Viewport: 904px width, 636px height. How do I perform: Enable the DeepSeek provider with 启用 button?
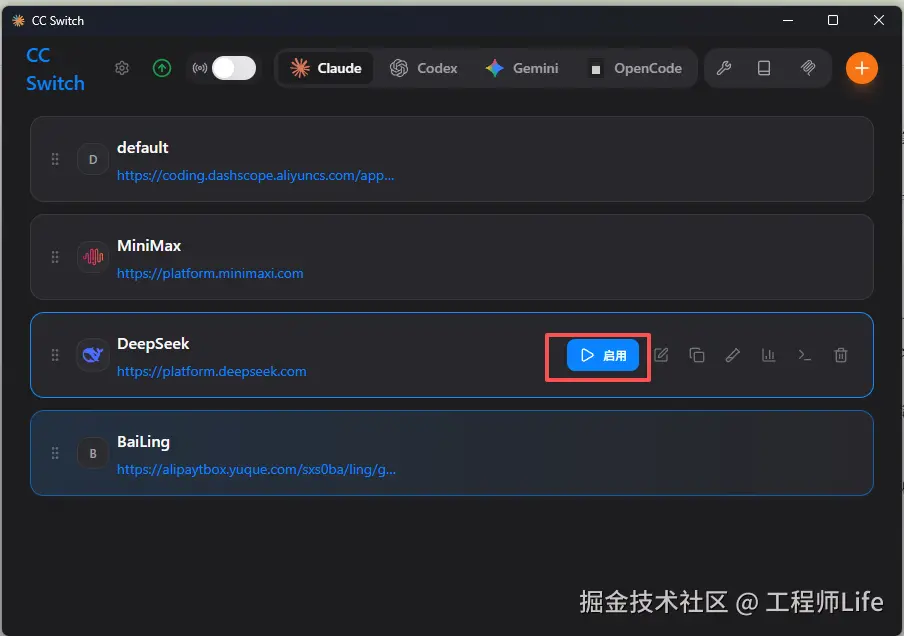602,355
